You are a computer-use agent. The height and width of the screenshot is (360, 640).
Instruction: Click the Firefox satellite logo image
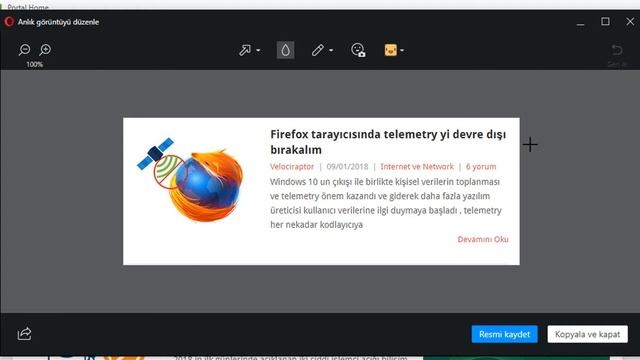point(190,180)
